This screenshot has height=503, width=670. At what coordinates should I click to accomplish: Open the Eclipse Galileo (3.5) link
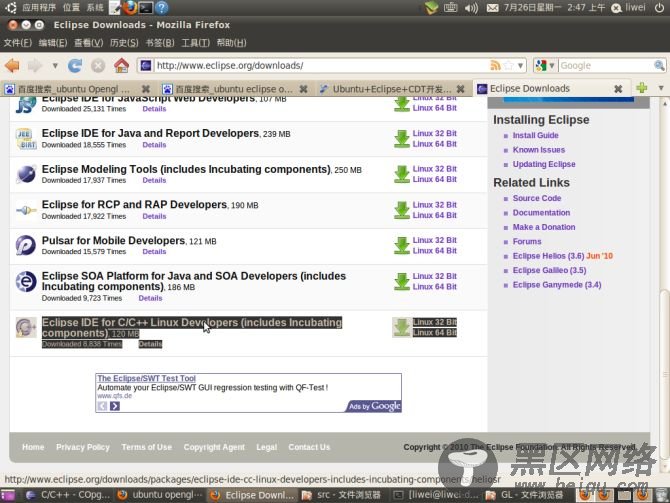[x=550, y=270]
